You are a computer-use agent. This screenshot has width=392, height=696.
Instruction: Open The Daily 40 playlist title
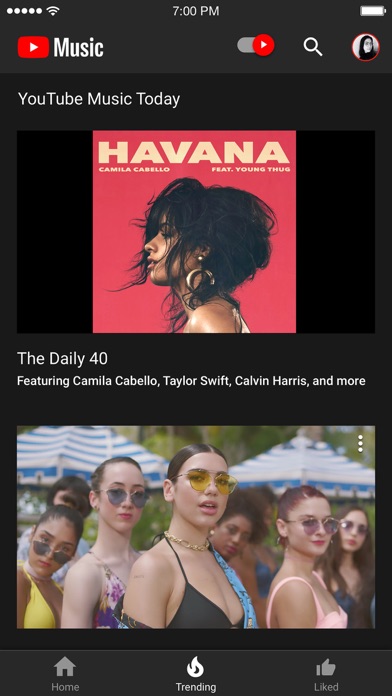62,359
